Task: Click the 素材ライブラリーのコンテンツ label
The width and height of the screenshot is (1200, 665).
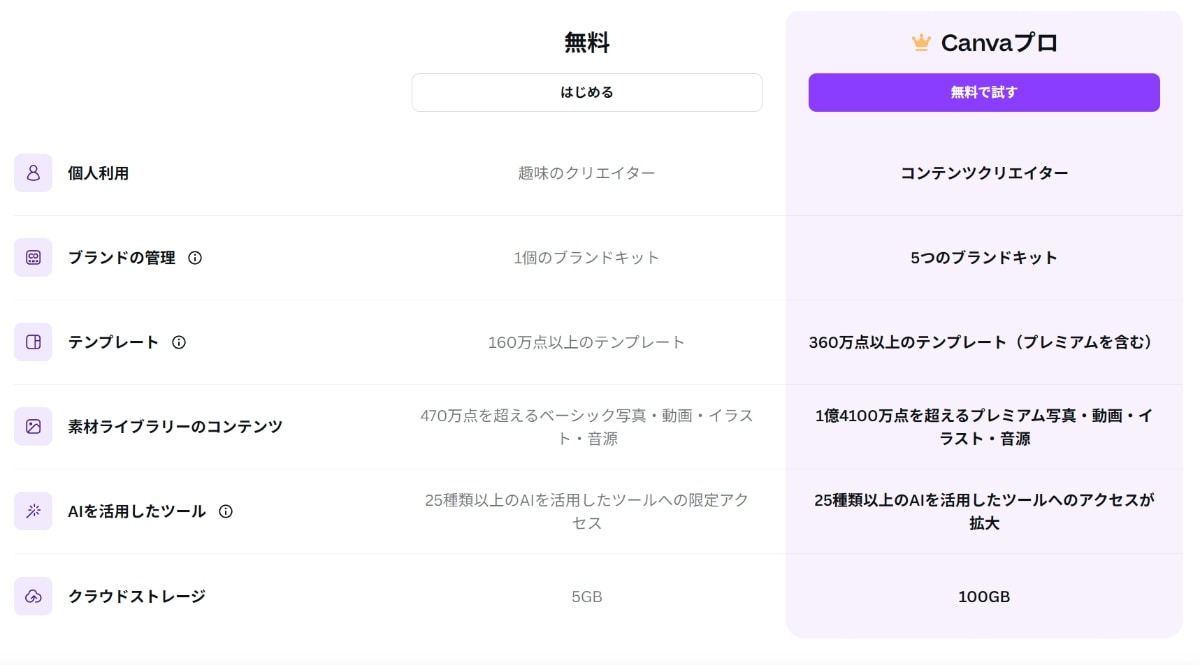Action: coord(175,427)
